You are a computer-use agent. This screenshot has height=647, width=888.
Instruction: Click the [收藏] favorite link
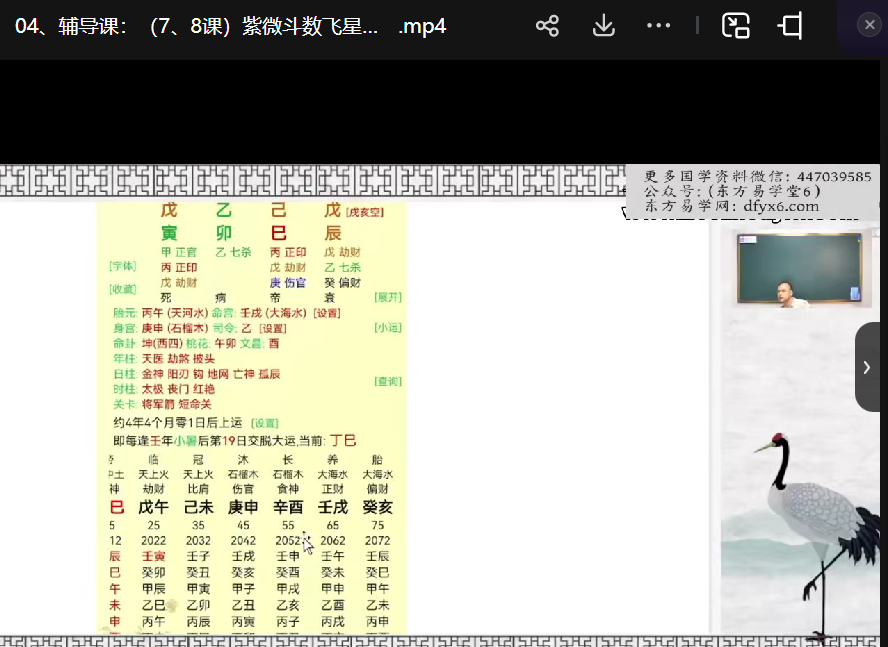[x=123, y=289]
